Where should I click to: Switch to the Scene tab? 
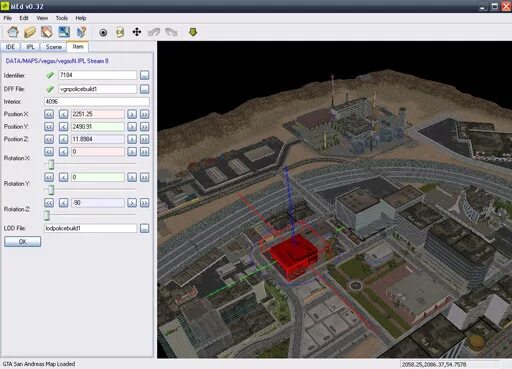click(x=54, y=47)
